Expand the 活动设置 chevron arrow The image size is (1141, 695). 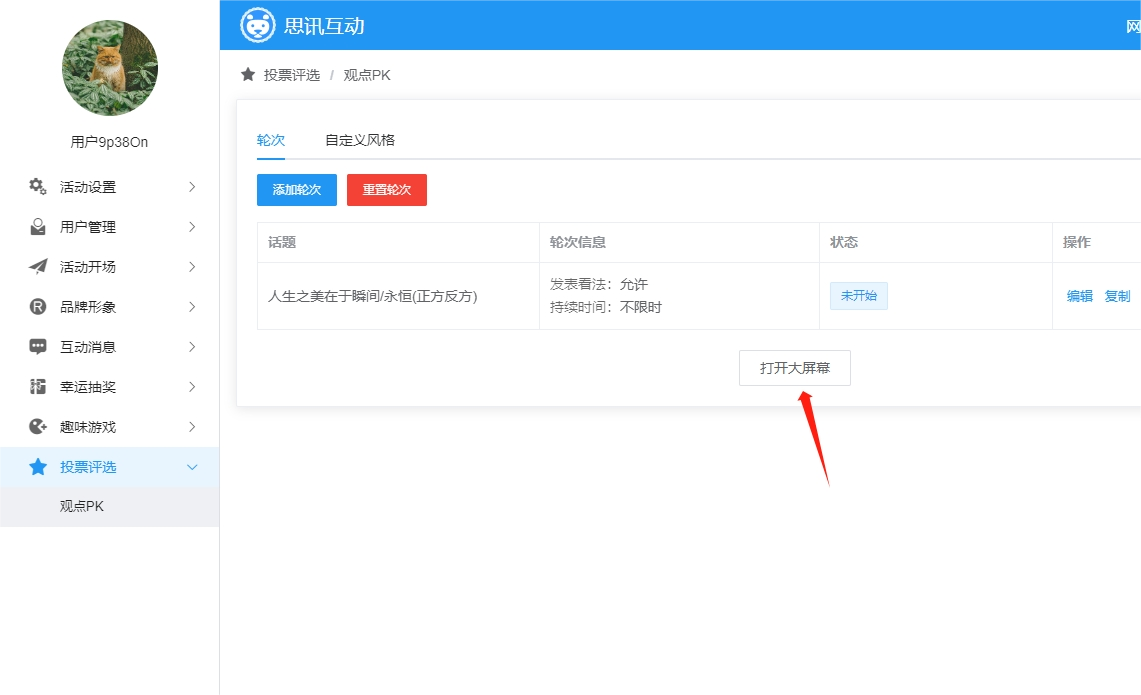point(192,187)
